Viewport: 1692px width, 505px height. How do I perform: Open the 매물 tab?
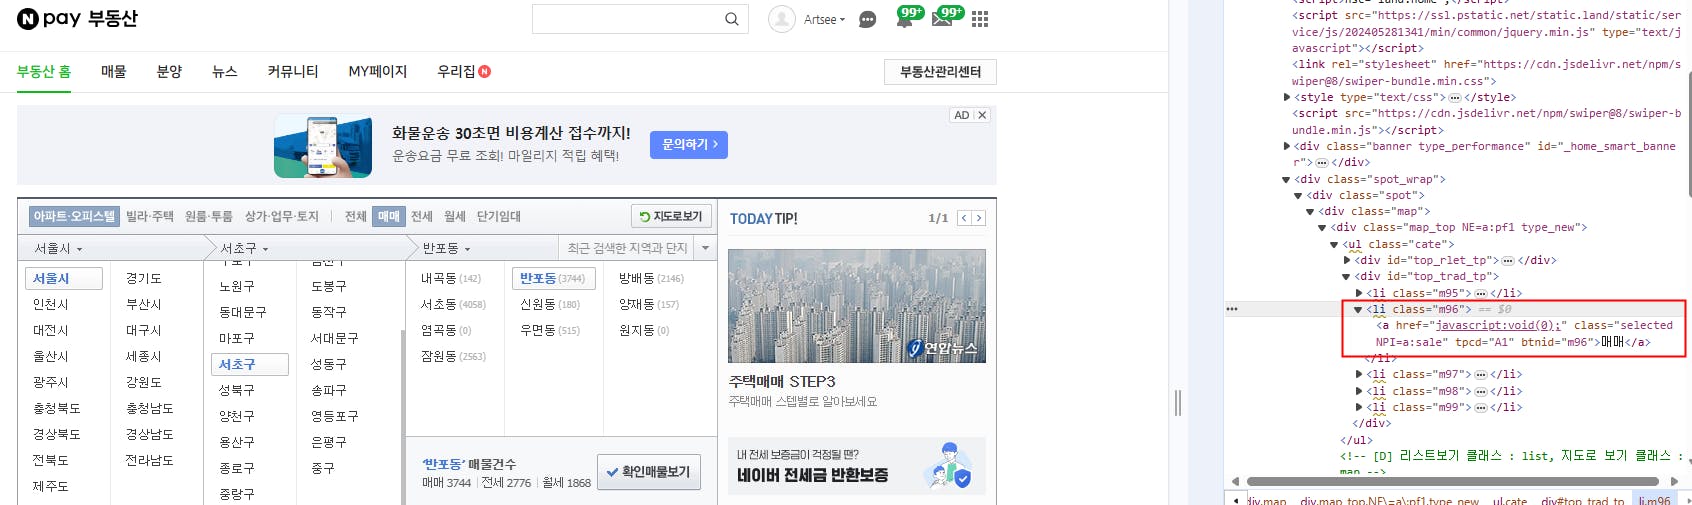114,71
